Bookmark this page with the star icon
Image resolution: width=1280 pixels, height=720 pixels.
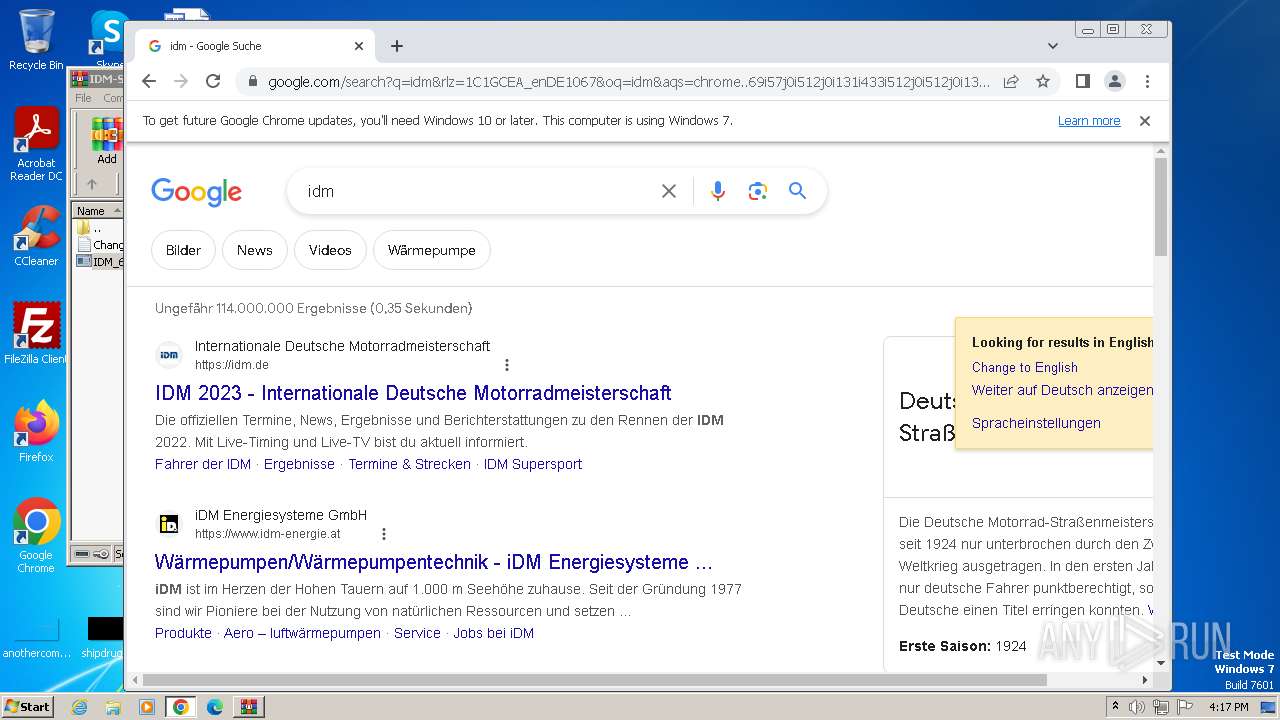click(1043, 81)
